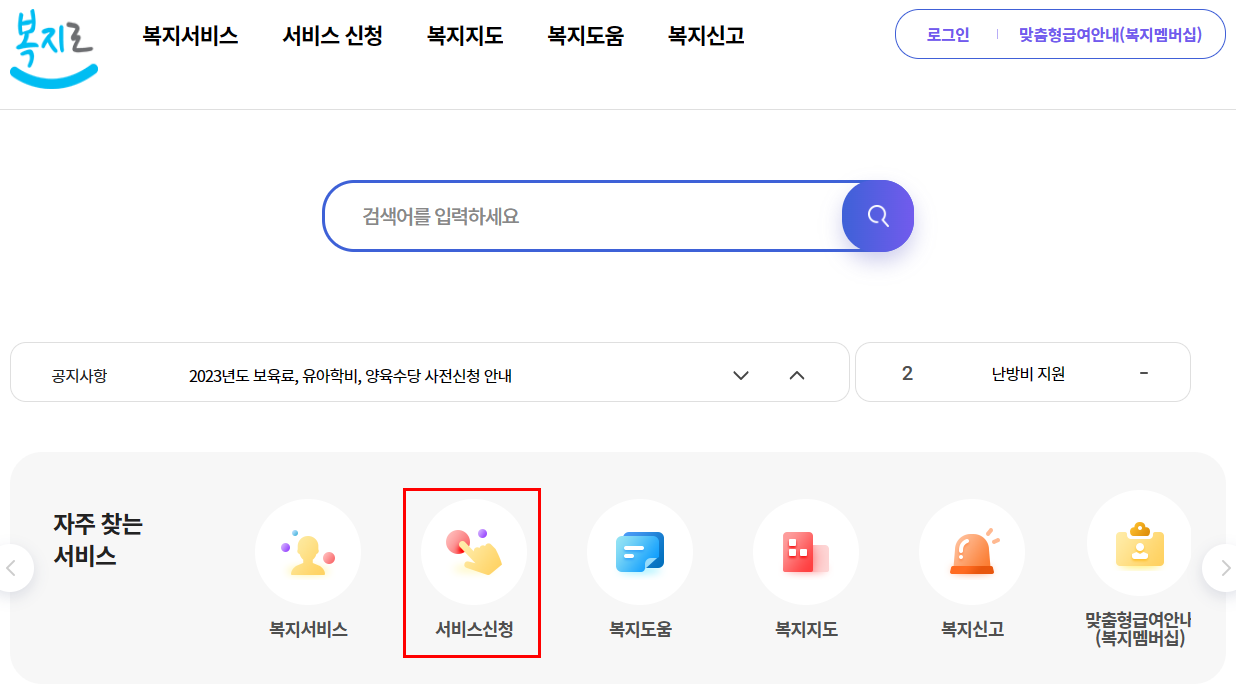Click the search input field
Screen dimensions: 1236x698
point(580,215)
